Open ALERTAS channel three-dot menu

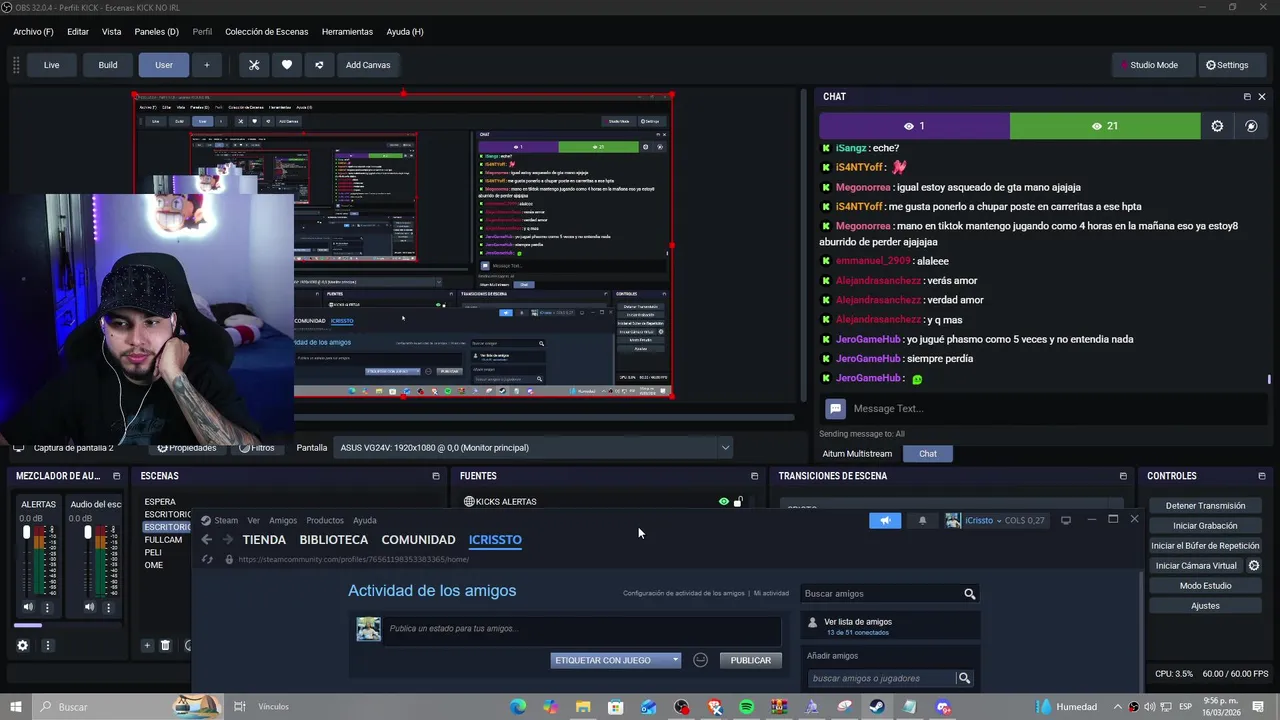coord(47,607)
